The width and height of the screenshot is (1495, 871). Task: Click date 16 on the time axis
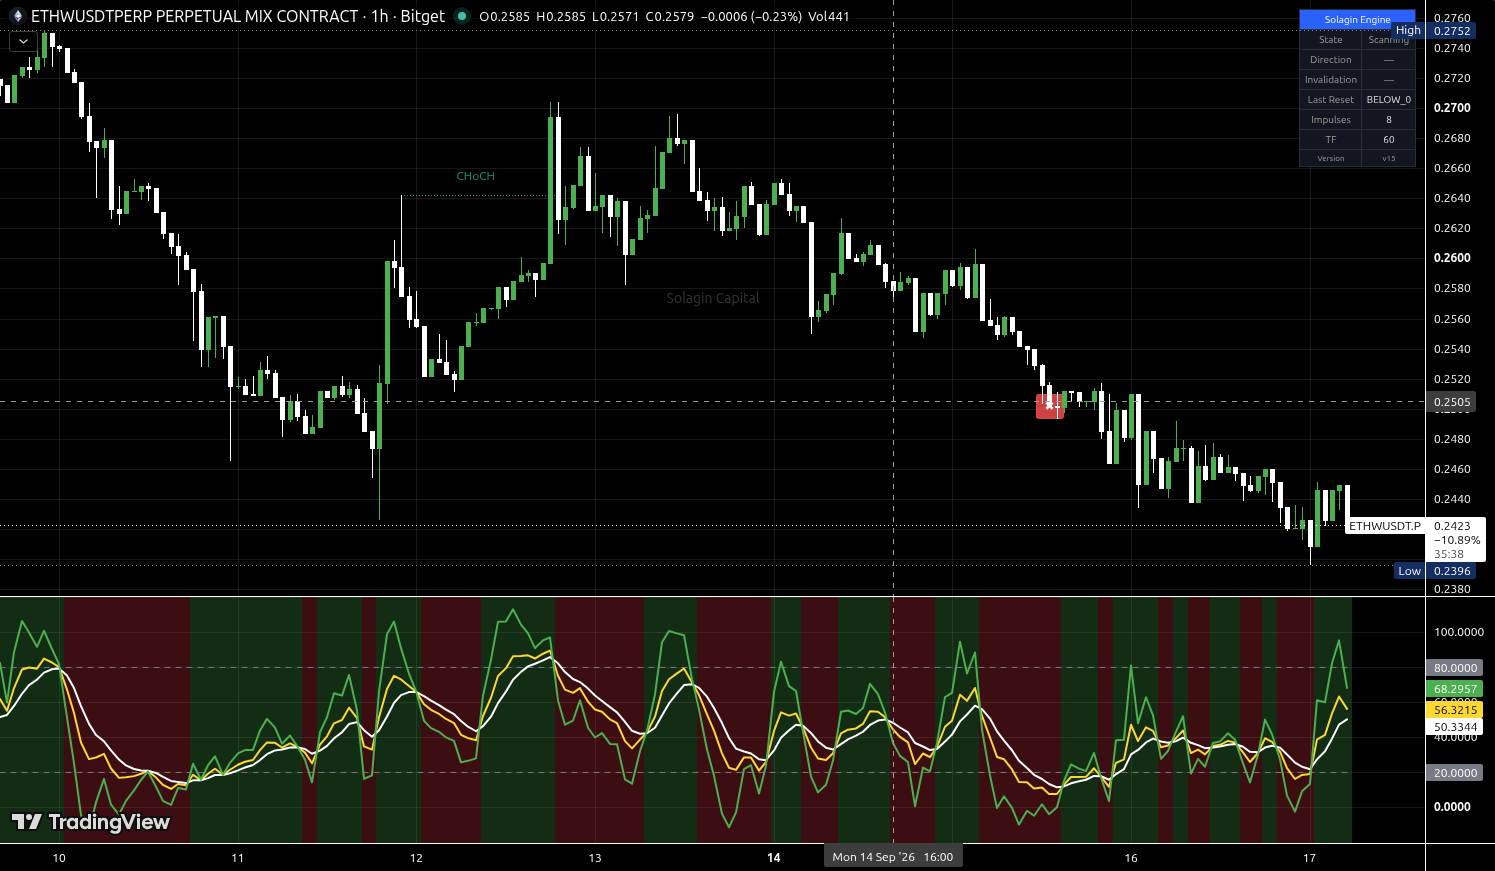[x=1131, y=858]
